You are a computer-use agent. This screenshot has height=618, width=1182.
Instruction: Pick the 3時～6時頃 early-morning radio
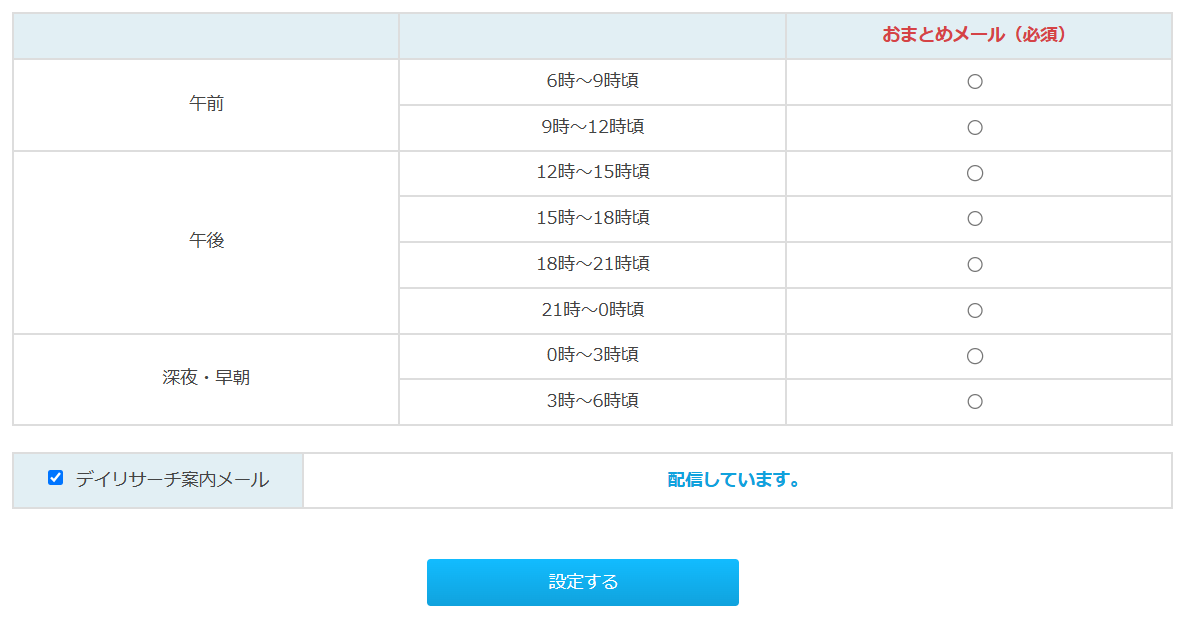click(975, 402)
